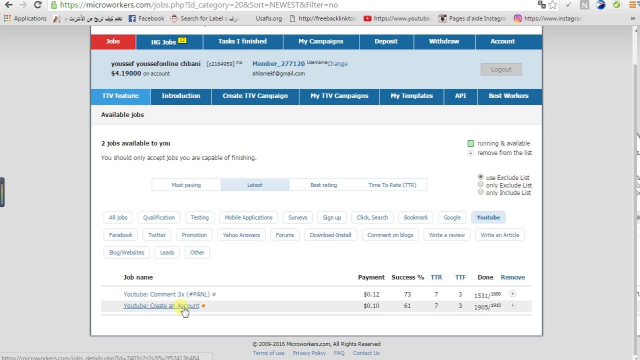Open the YouTube bookmark in bookmarks bar

pyautogui.click(x=397, y=19)
